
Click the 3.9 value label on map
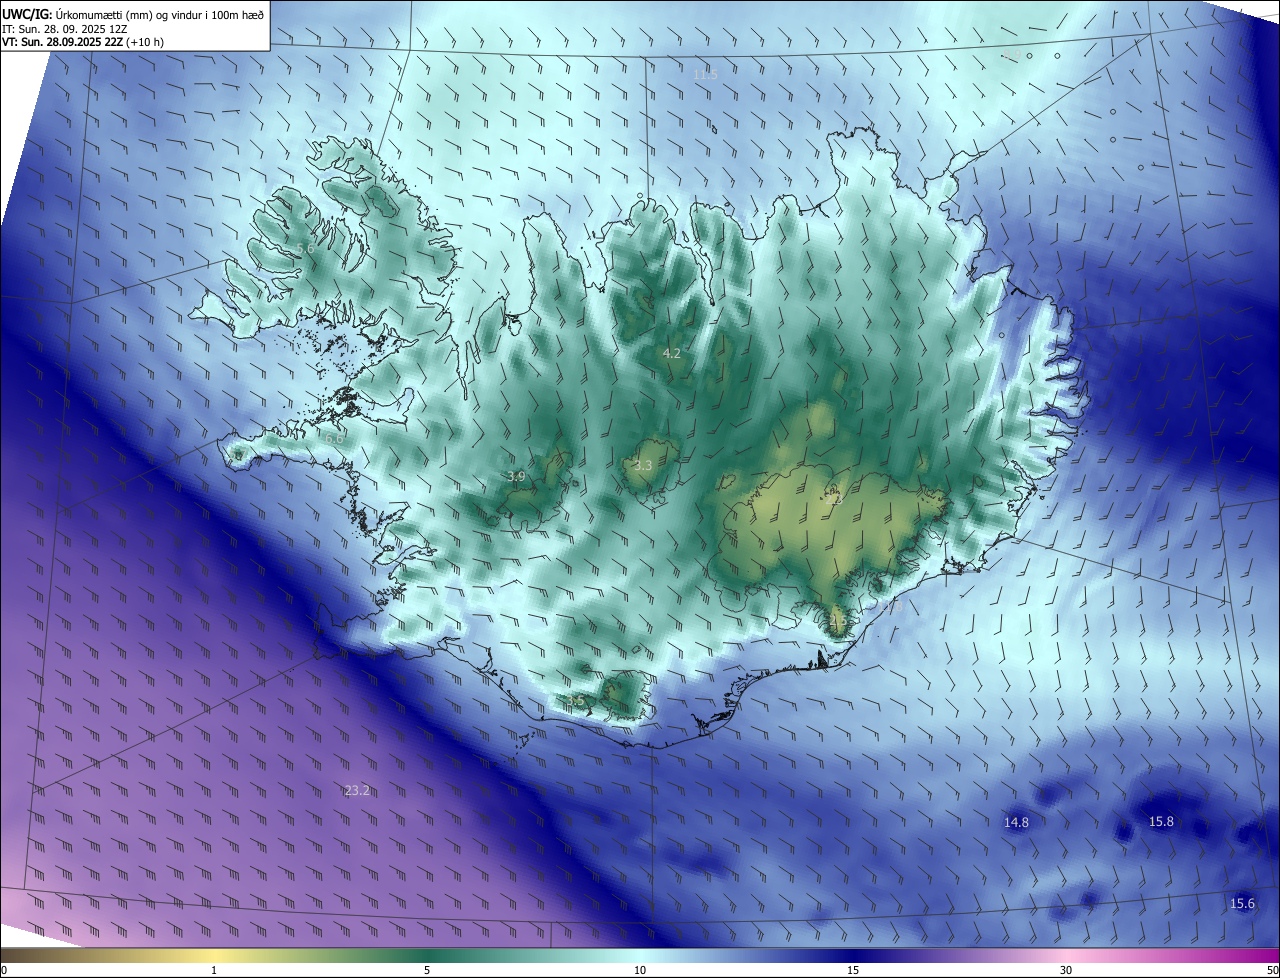pyautogui.click(x=516, y=477)
